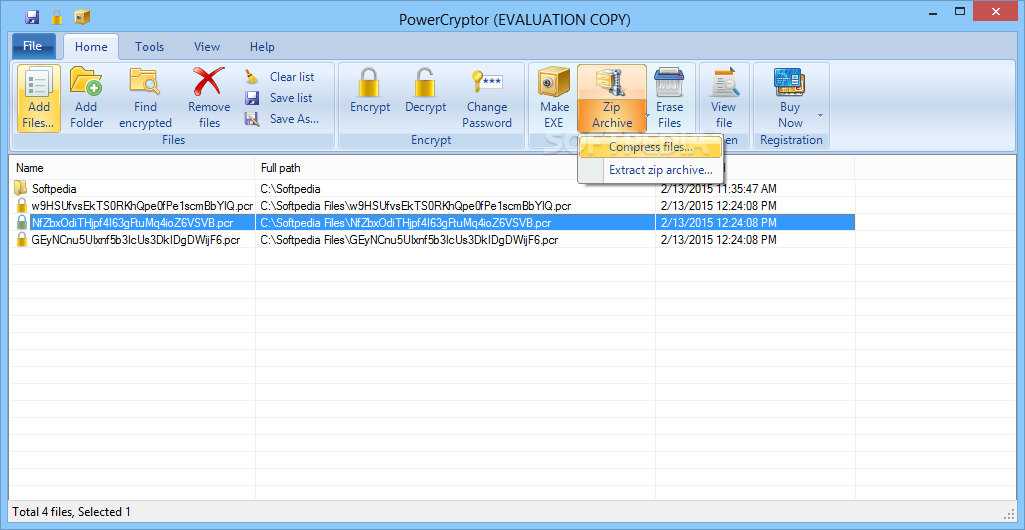This screenshot has height=530, width=1025.
Task: Switch to the View ribbon tab
Action: (x=207, y=46)
